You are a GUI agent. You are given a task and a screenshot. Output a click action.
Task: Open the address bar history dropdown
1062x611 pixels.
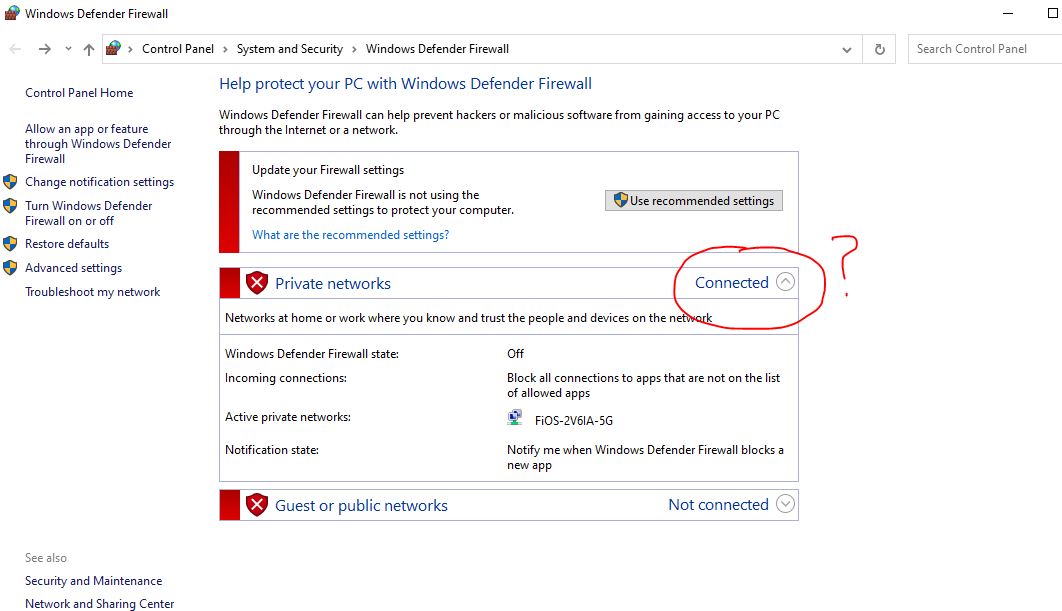click(x=847, y=49)
